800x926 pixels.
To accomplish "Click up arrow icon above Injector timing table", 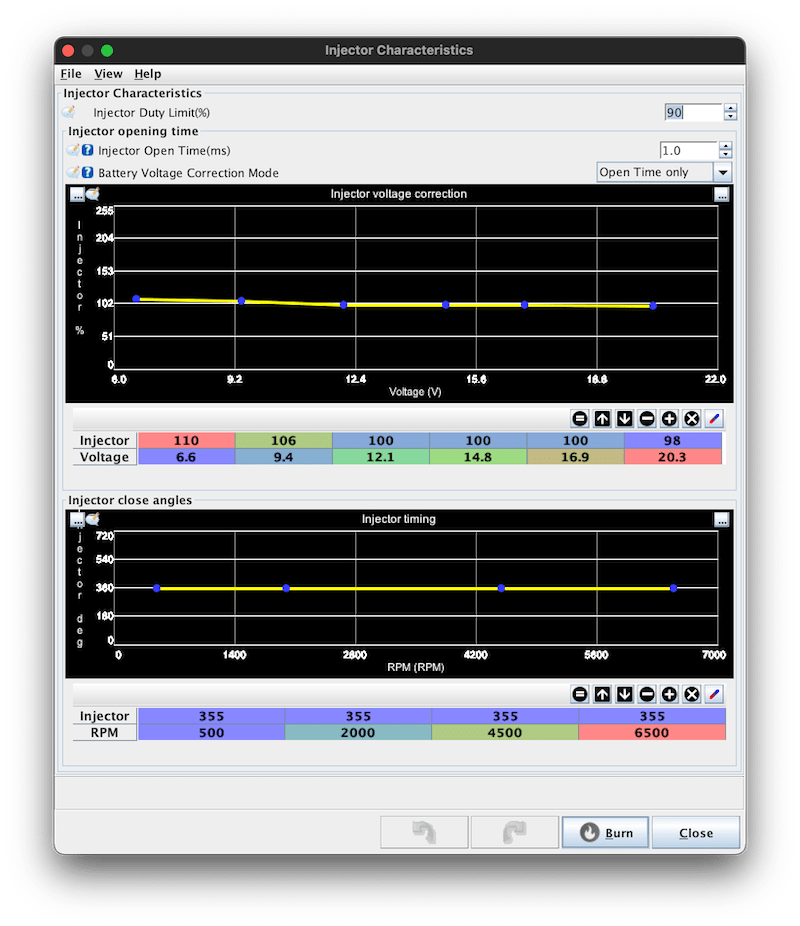I will pos(602,694).
